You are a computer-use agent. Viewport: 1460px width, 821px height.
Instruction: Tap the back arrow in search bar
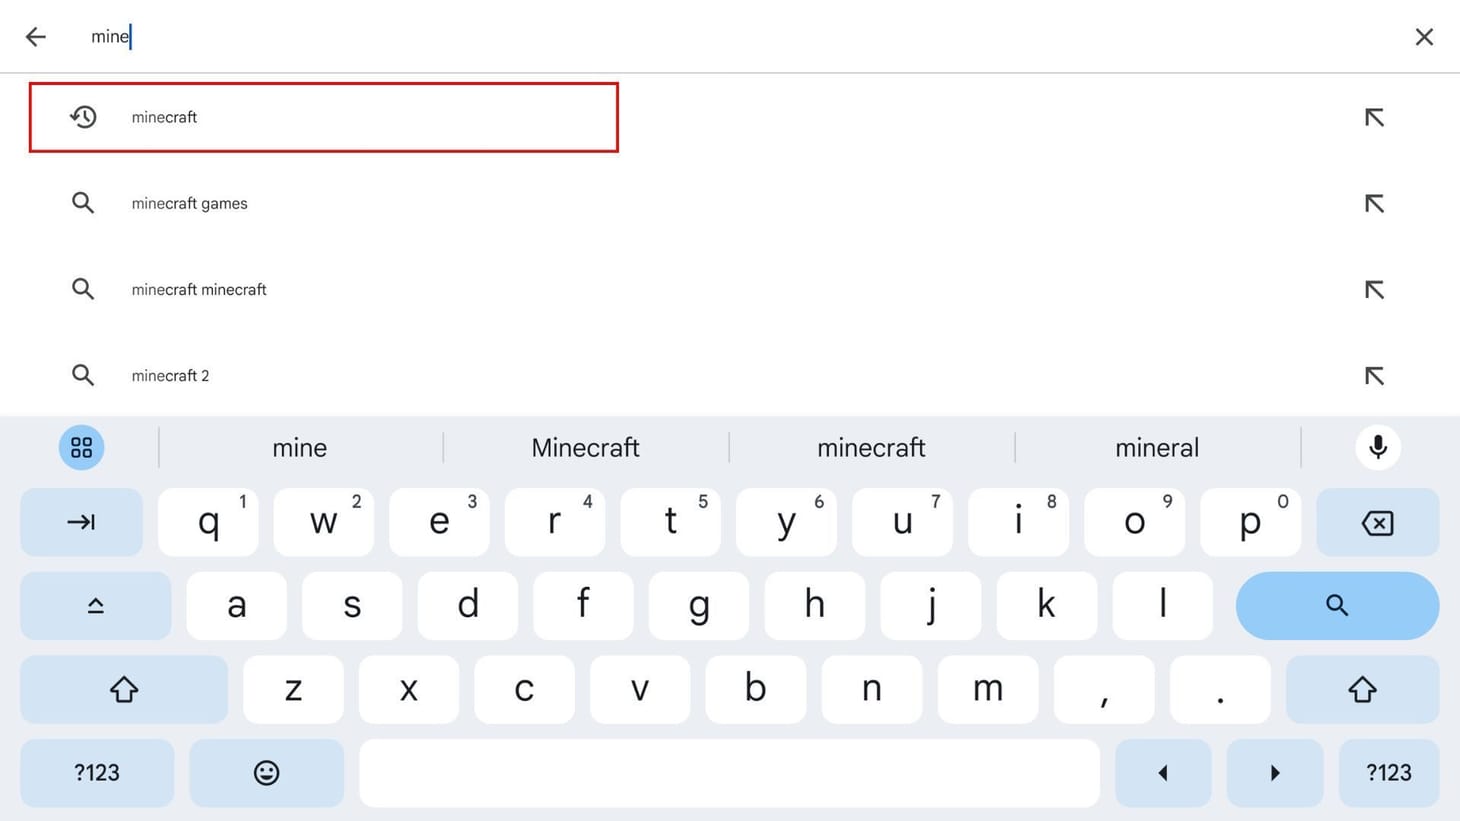[36, 37]
